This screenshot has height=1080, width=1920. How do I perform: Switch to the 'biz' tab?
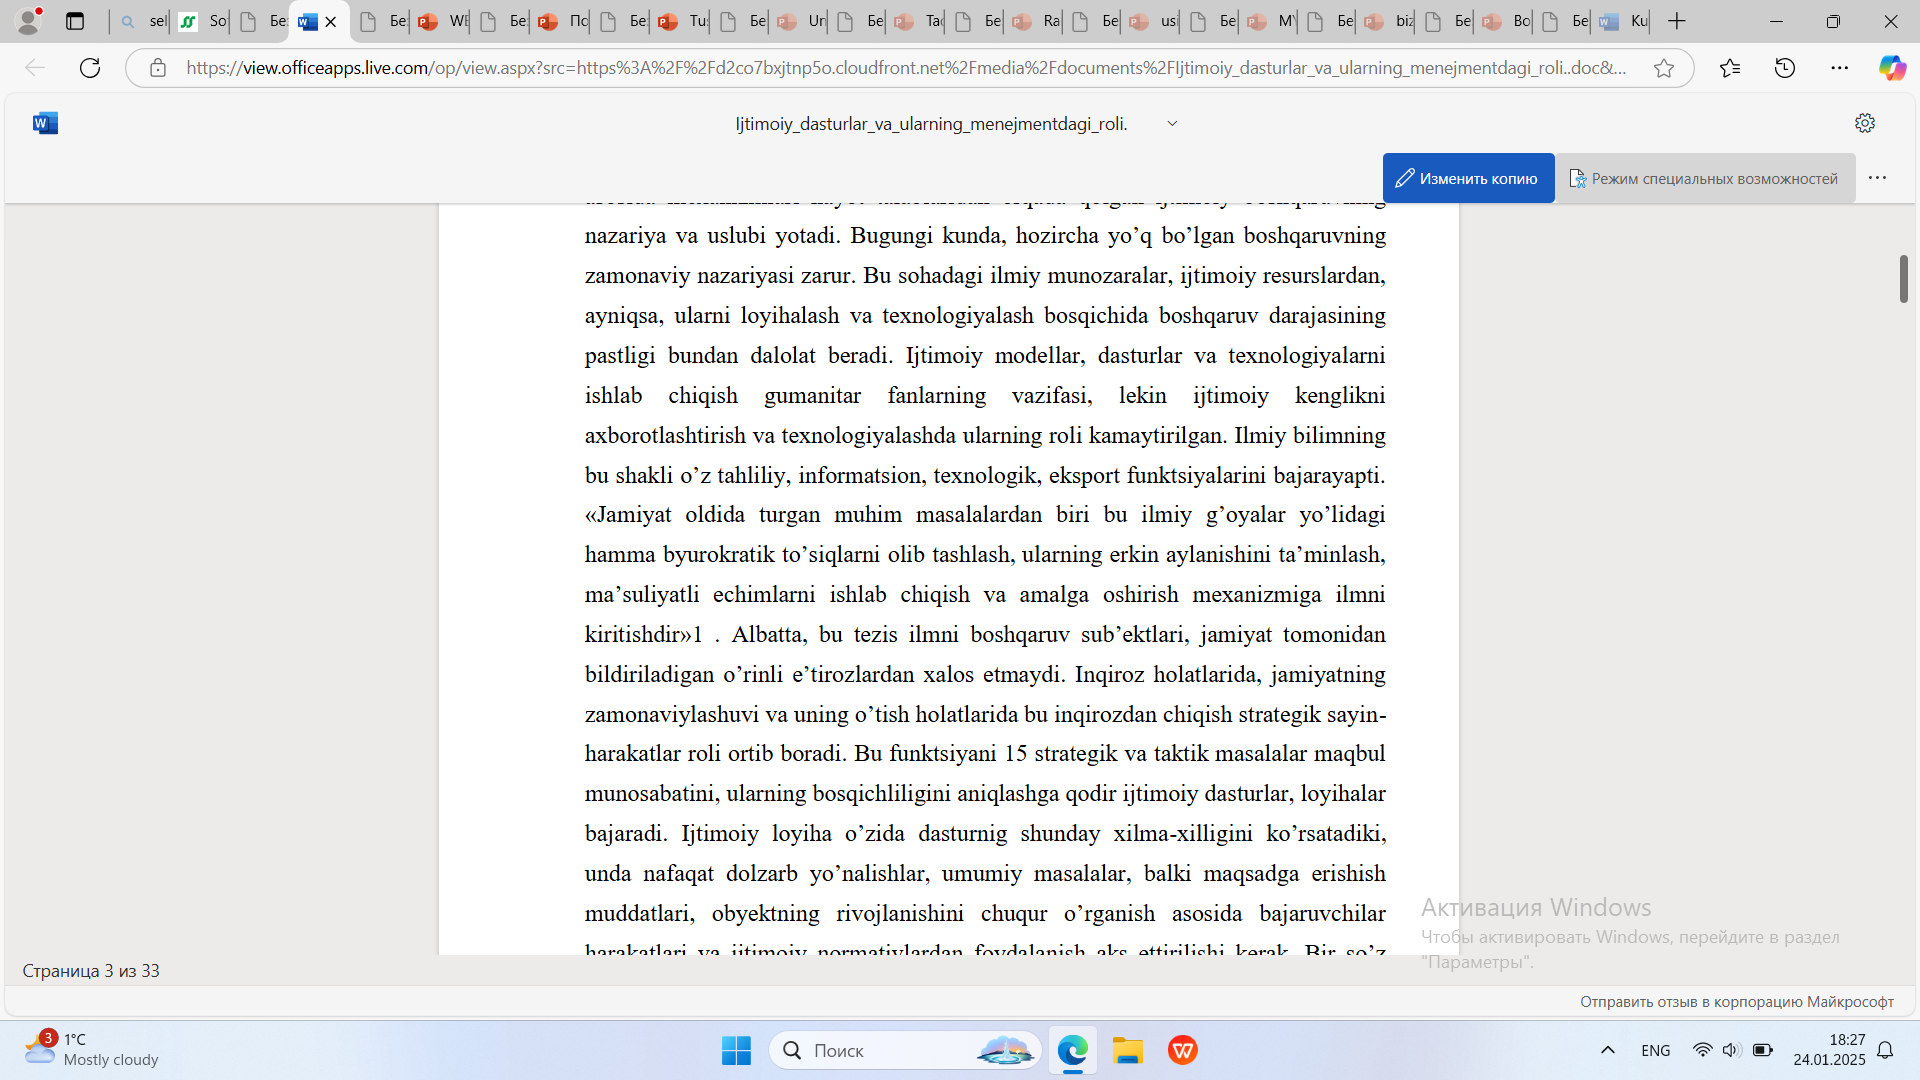click(x=1387, y=21)
